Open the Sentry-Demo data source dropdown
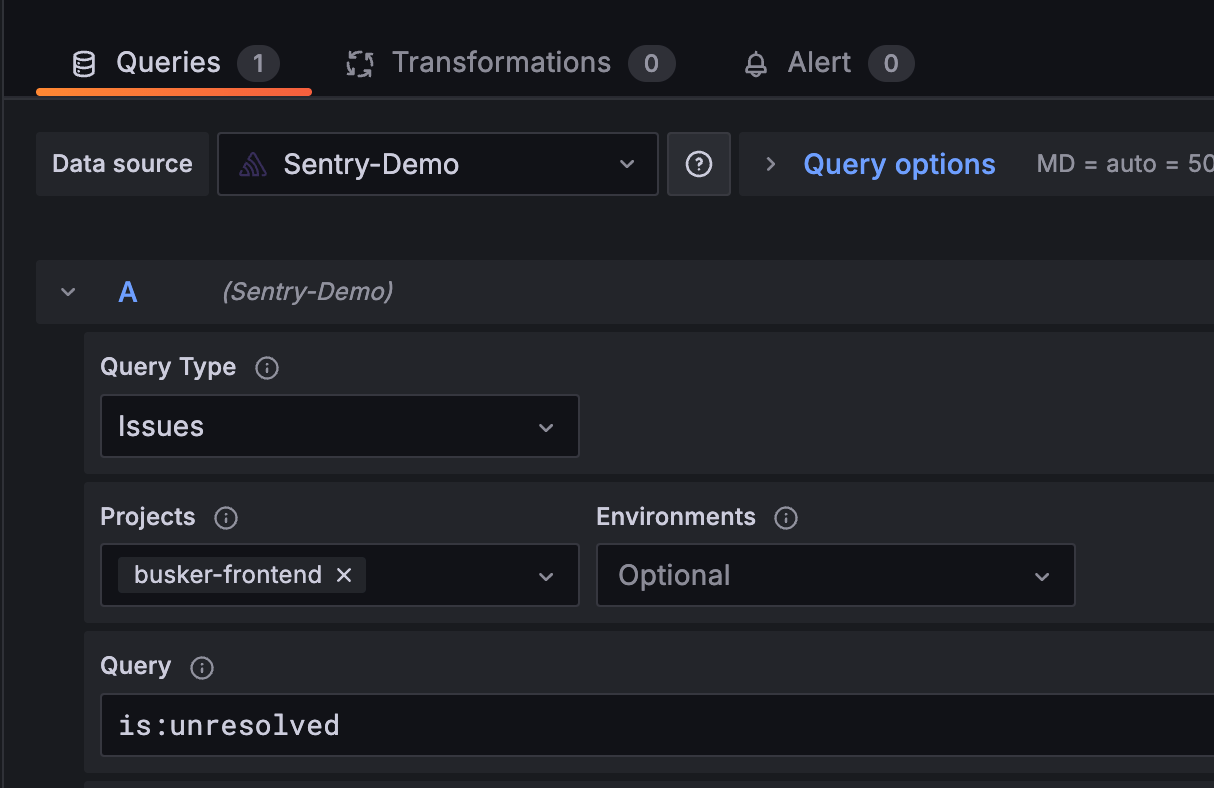 (x=438, y=164)
